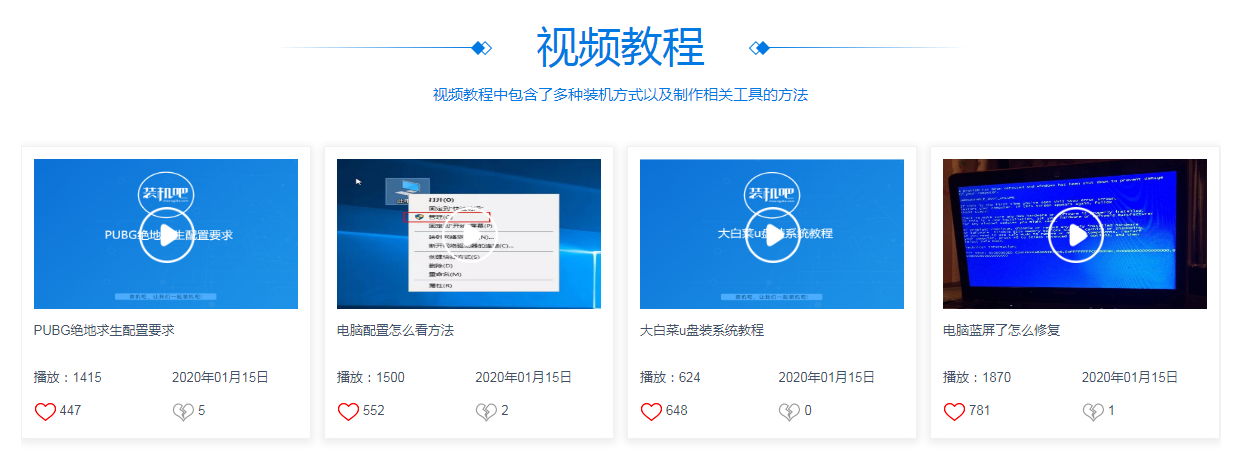Screen dimensions: 1247x463
Task: Play the 电脑配置怎么看方法 video
Action: 469,235
